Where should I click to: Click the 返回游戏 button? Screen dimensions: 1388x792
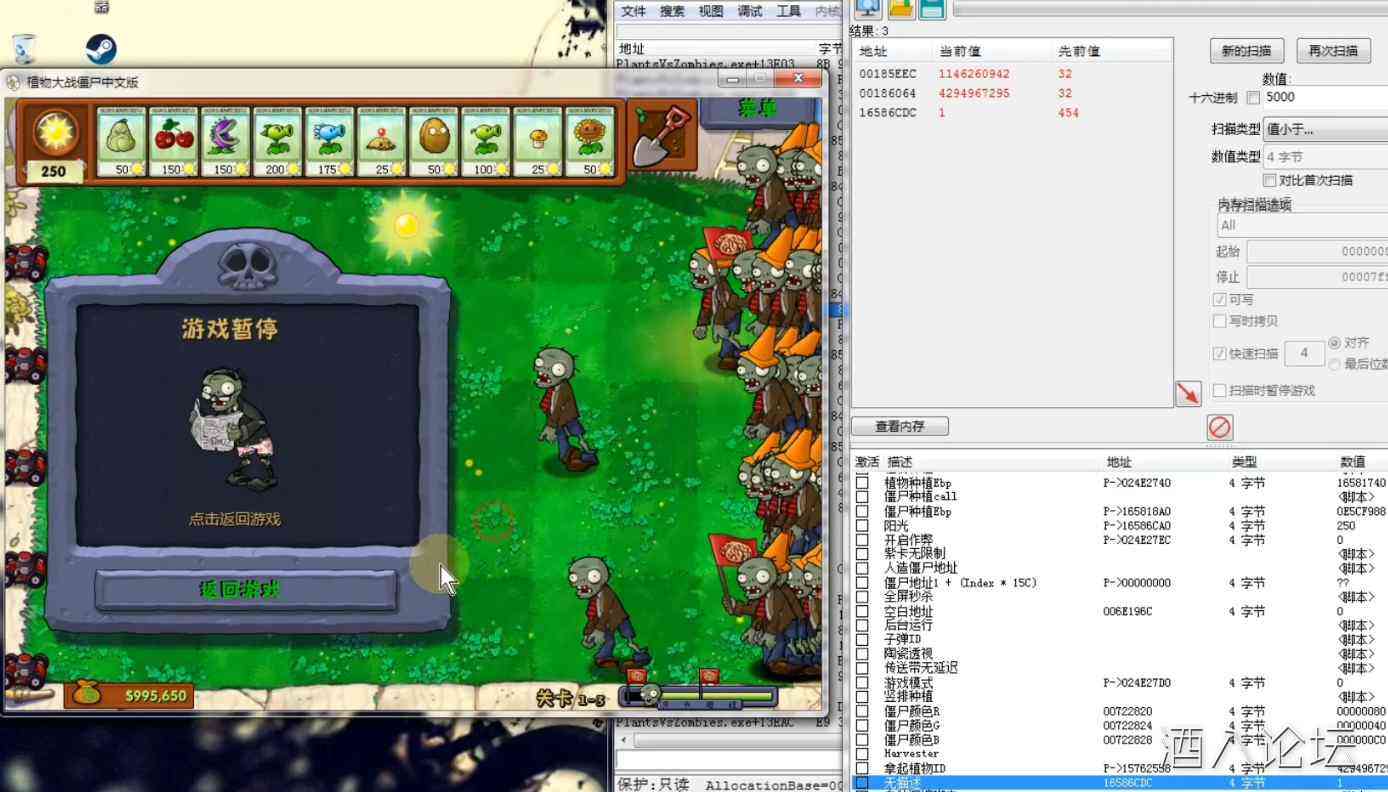246,590
